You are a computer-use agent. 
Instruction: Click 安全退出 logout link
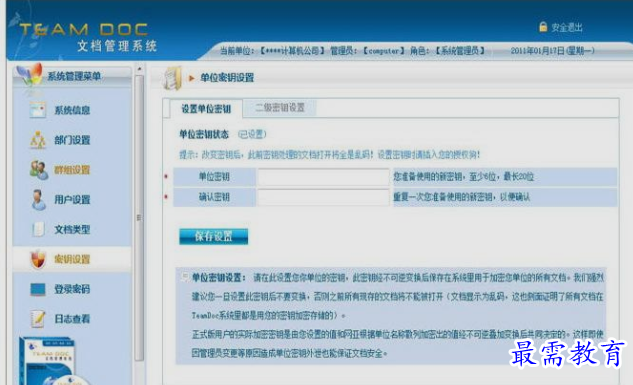(567, 27)
